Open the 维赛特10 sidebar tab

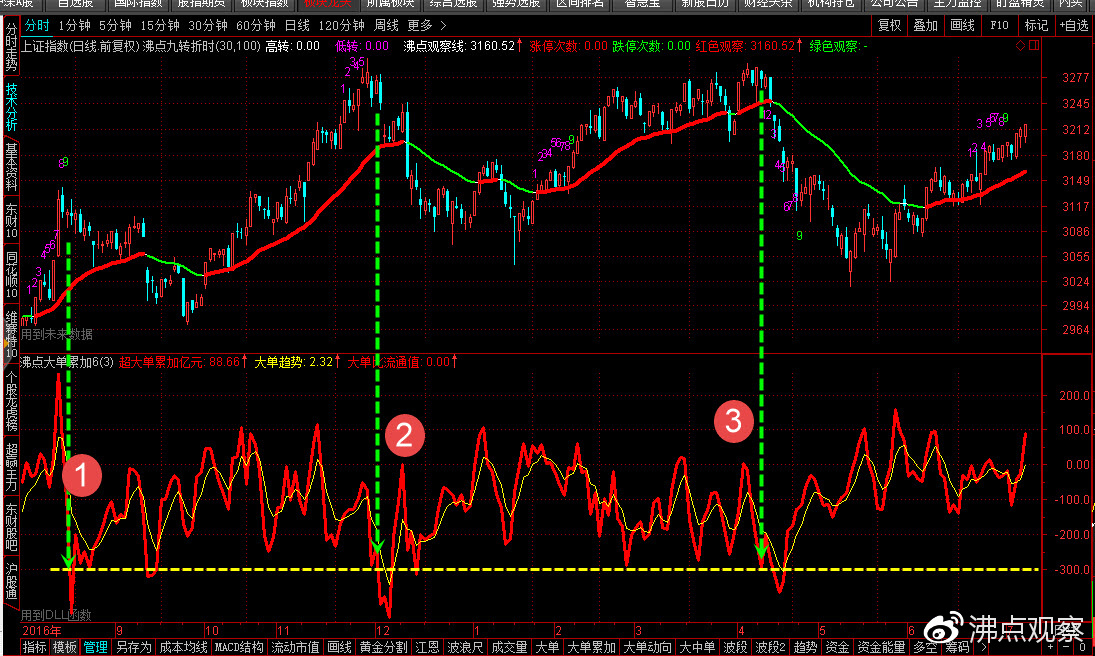point(11,333)
